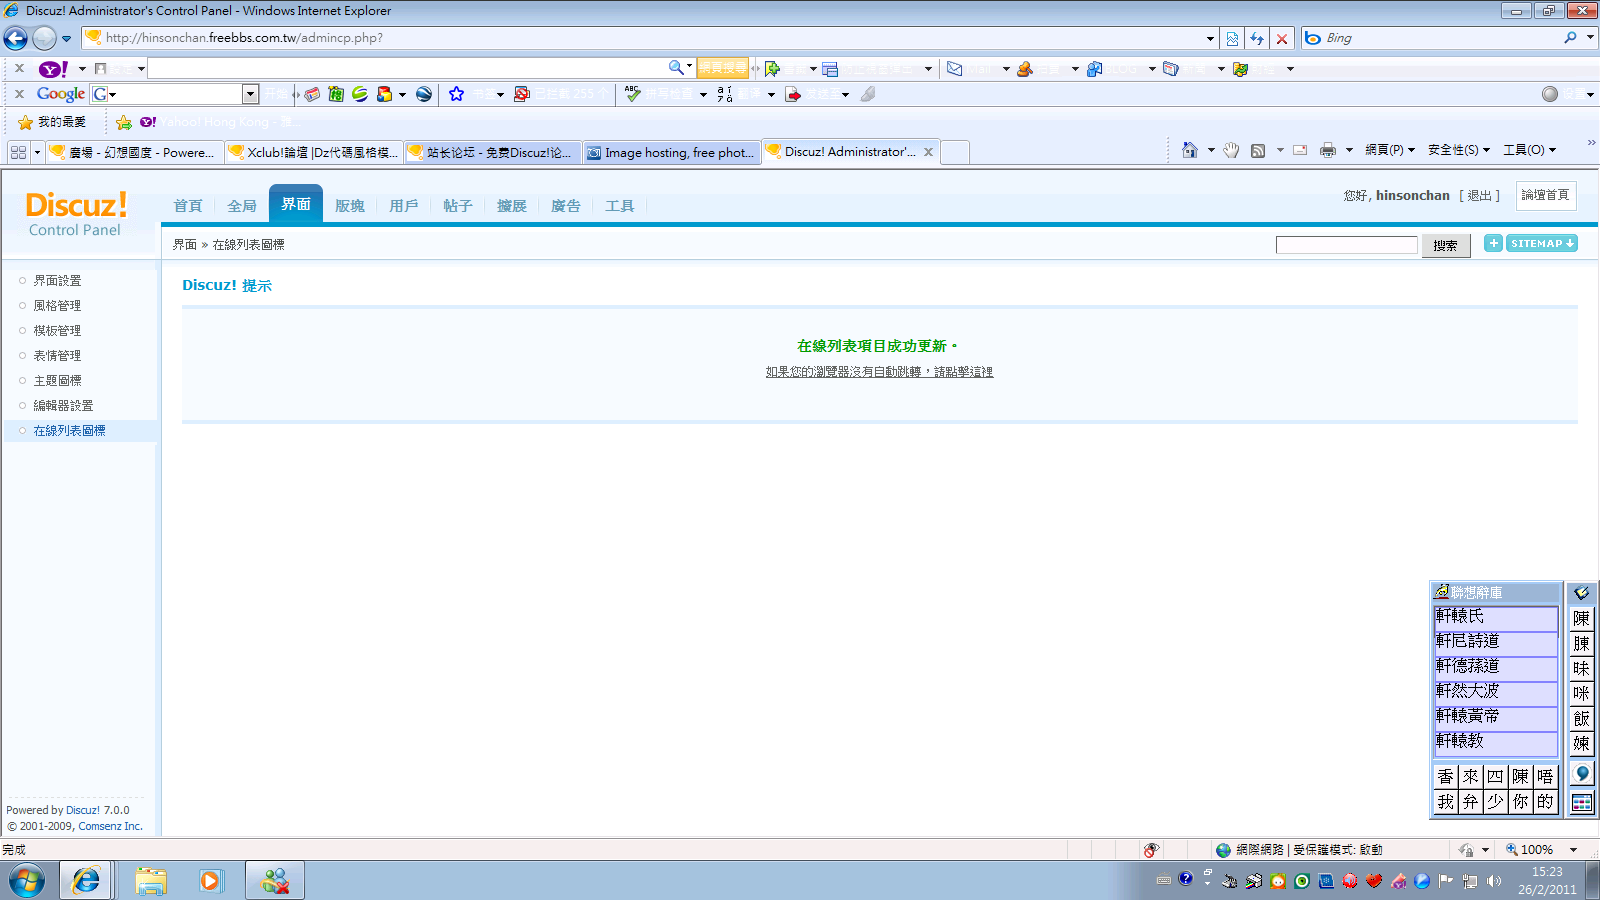This screenshot has width=1600, height=900.
Task: Click the RSS feeds icon
Action: coord(1258,150)
